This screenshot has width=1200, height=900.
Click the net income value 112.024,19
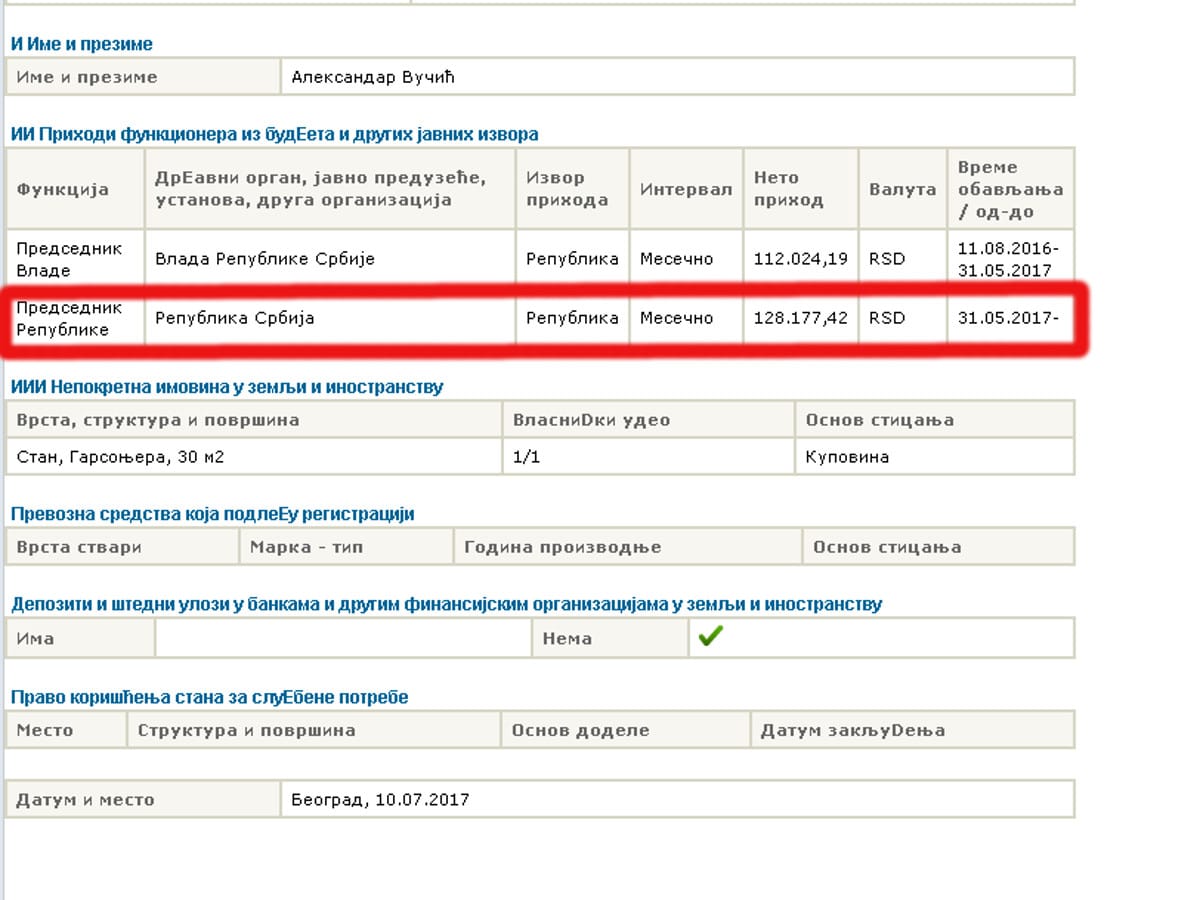pyautogui.click(x=800, y=259)
